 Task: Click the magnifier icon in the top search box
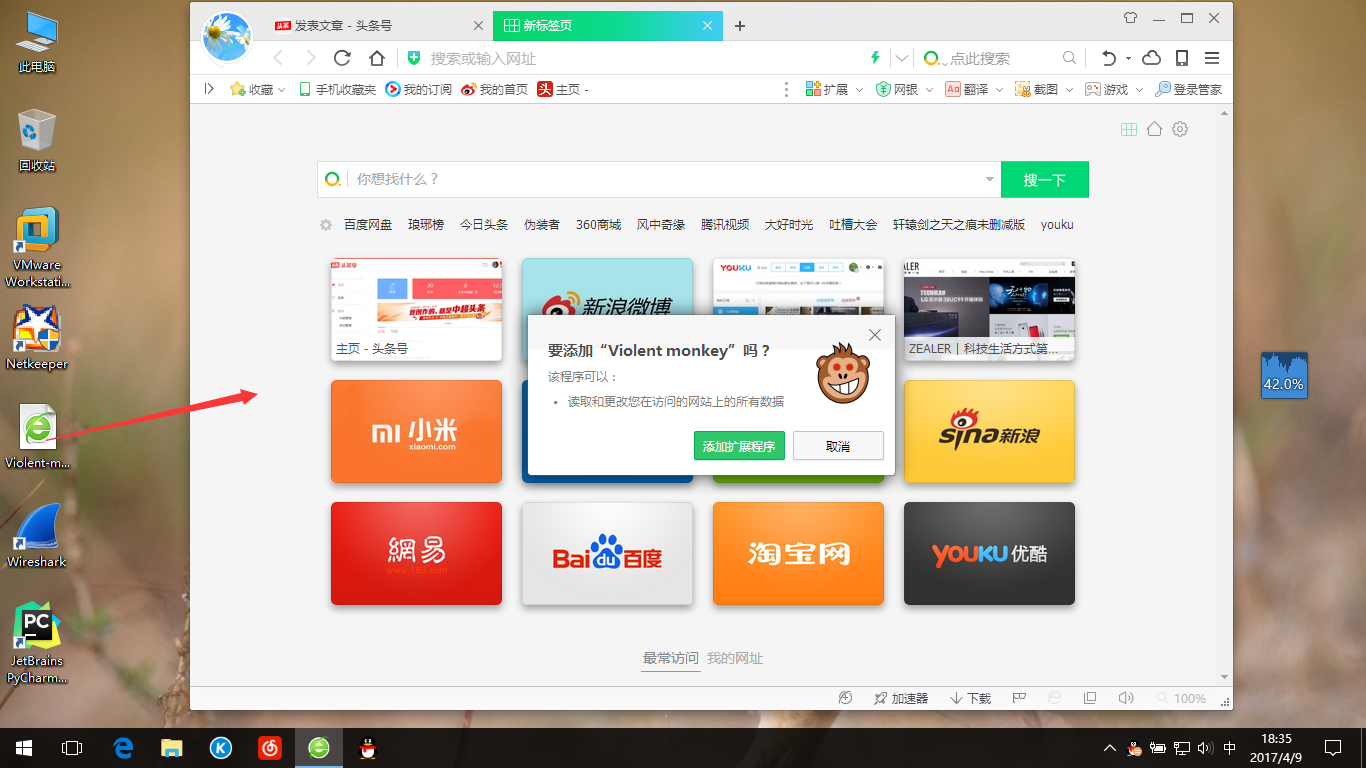(1069, 58)
